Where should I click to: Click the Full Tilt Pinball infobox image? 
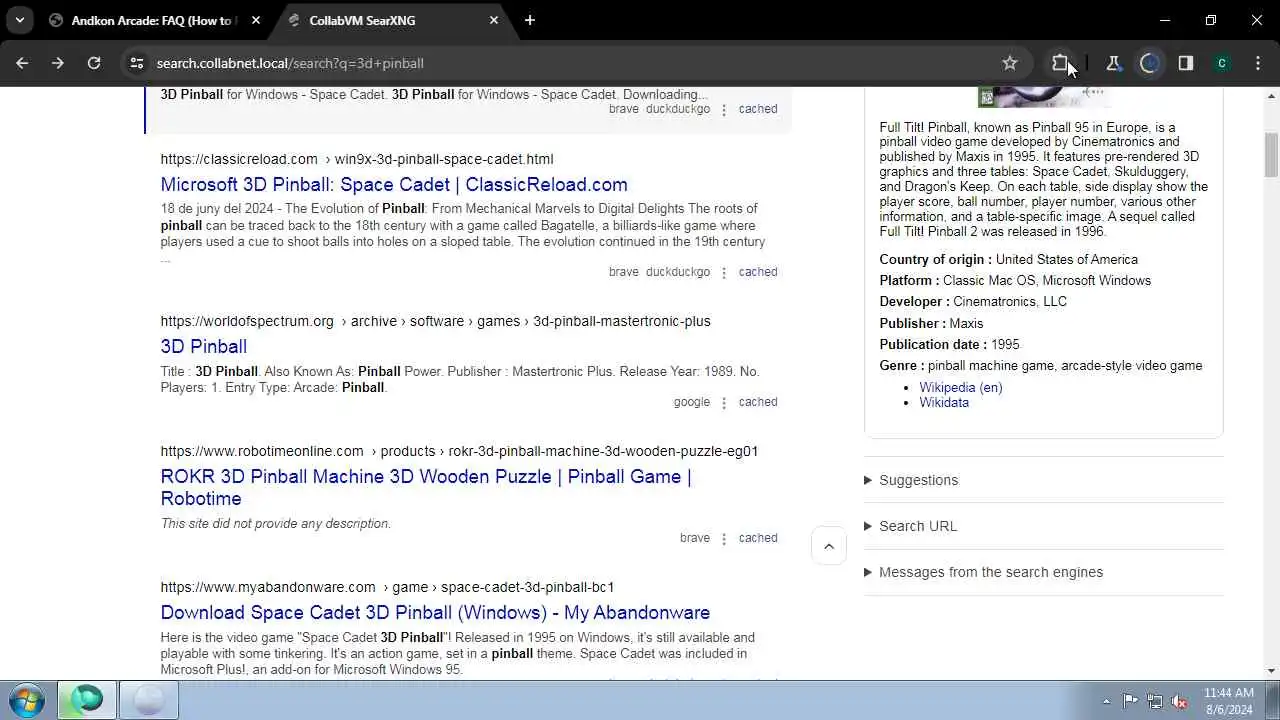click(x=1044, y=97)
